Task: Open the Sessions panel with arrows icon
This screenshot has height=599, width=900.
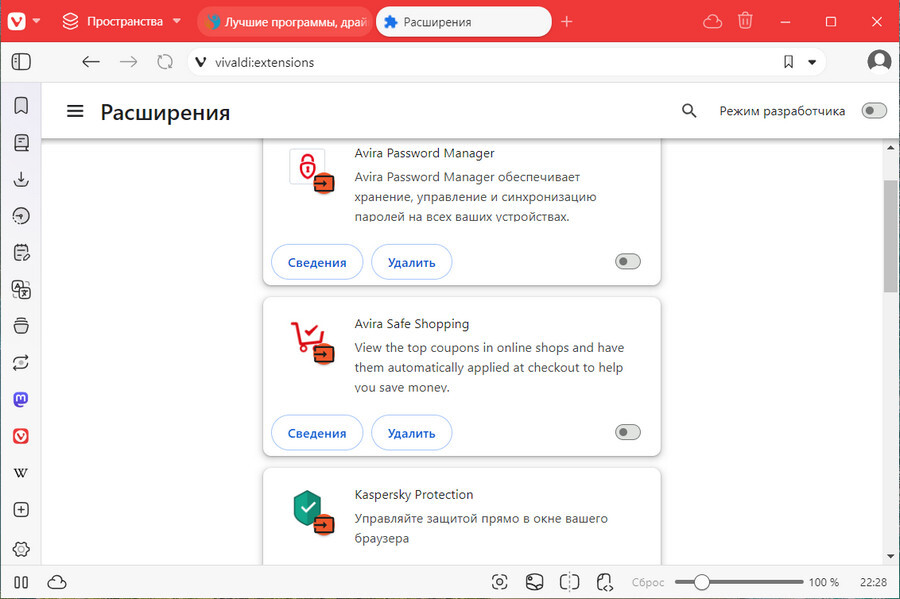Action: coord(21,363)
